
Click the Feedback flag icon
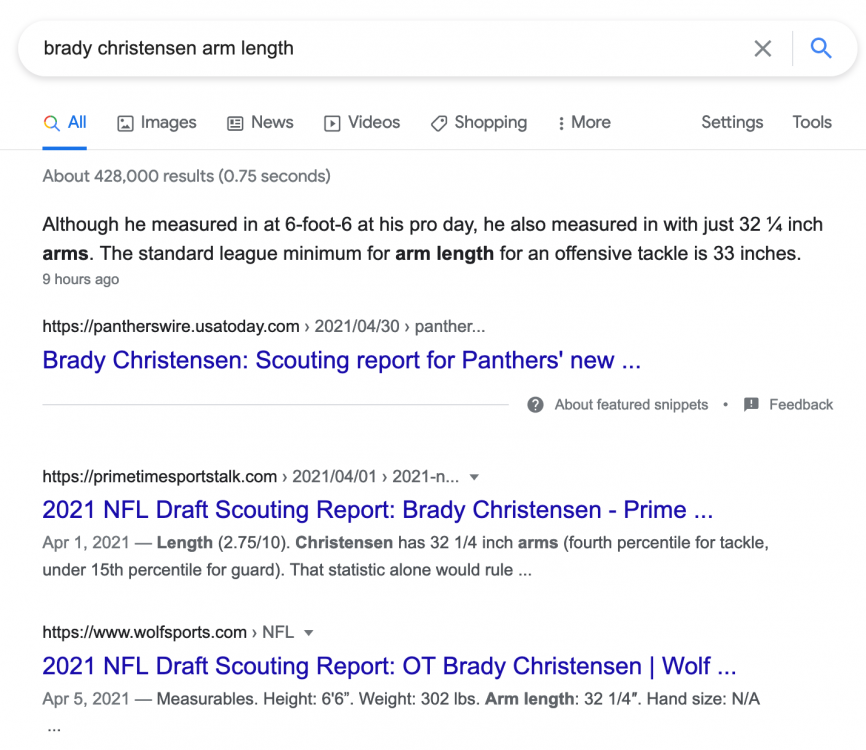click(751, 405)
